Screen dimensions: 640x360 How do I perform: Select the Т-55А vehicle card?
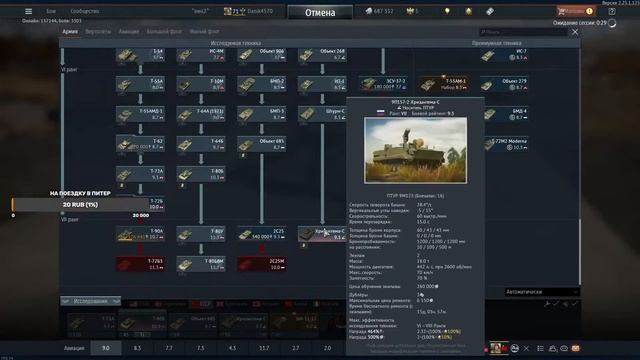140,84
